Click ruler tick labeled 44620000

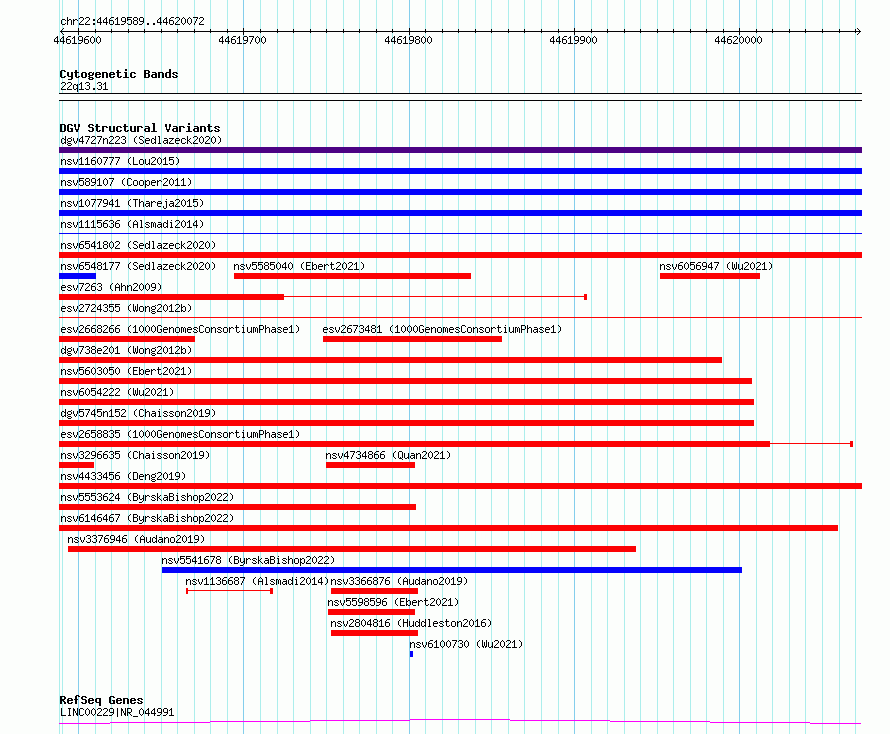738,40
